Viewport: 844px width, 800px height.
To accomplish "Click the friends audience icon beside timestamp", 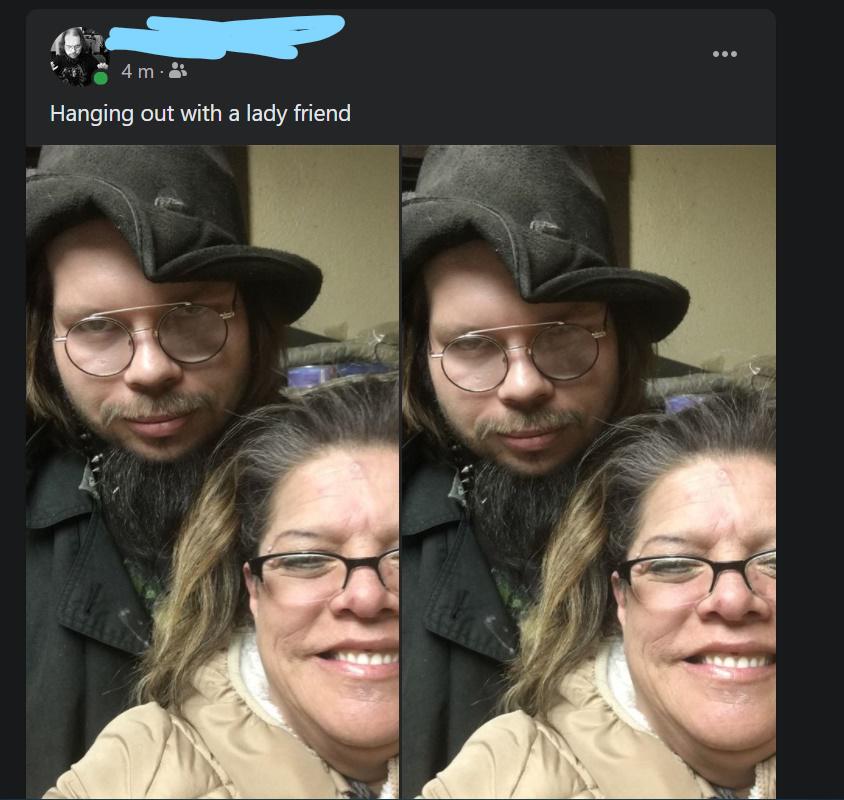I will click(x=178, y=71).
